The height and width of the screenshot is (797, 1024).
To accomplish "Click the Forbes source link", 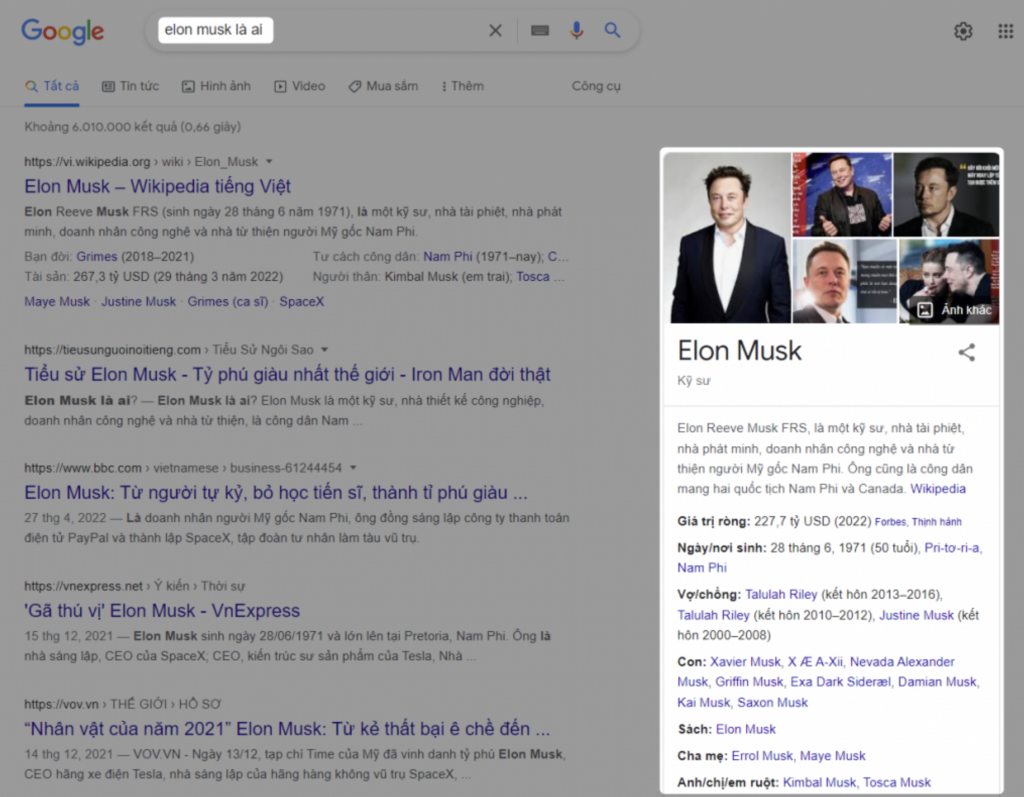I will (890, 522).
